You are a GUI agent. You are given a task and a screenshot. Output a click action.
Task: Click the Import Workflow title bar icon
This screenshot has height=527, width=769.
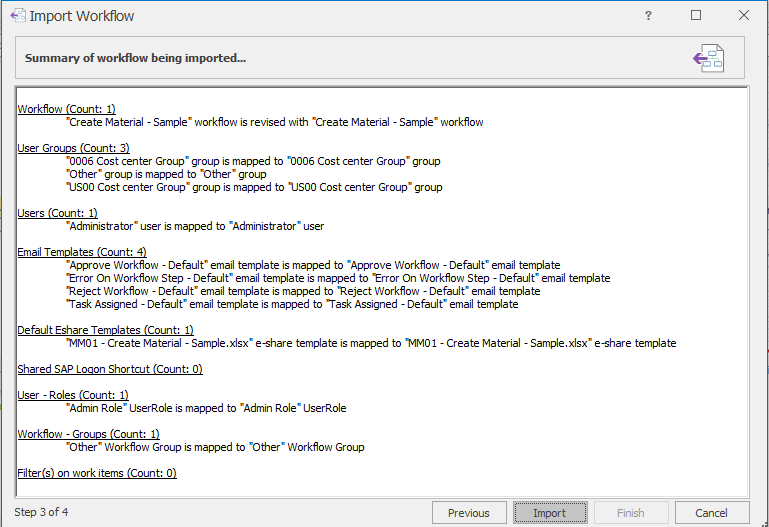coord(17,16)
